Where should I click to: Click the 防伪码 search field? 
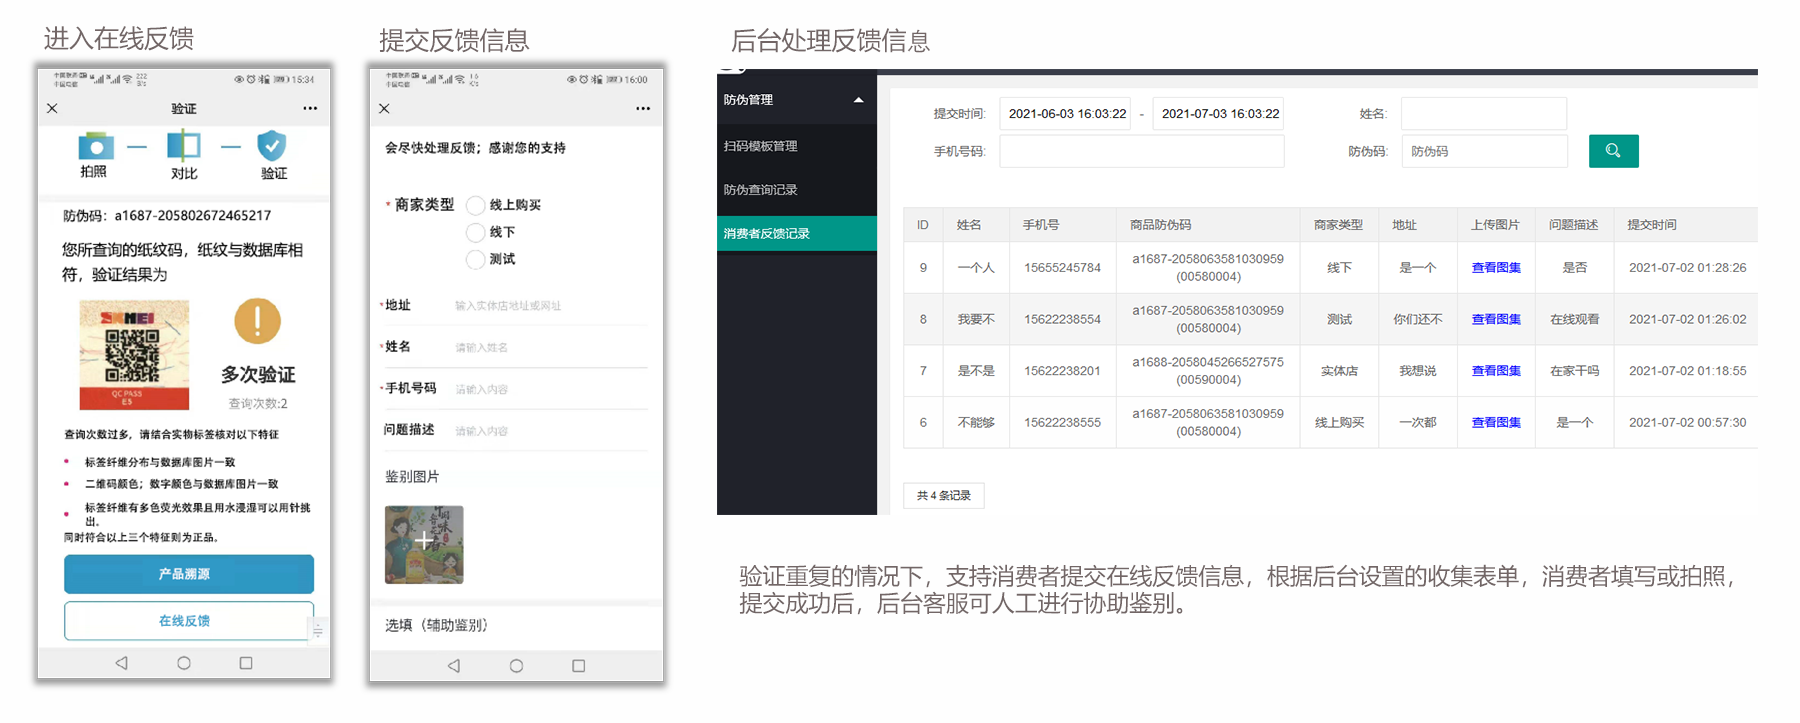point(1484,151)
